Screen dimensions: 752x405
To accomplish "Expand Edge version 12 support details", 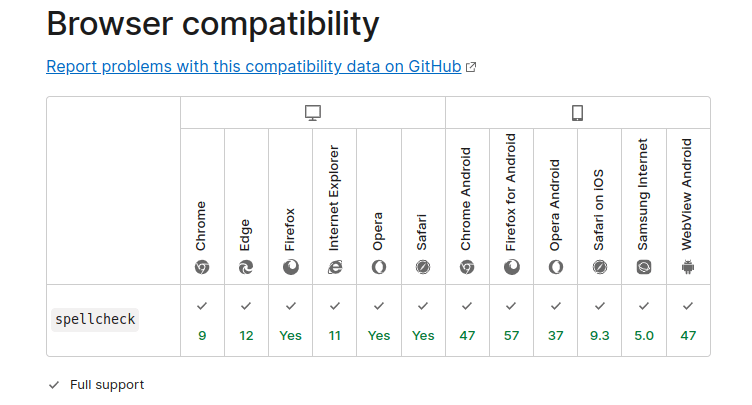I will (246, 320).
